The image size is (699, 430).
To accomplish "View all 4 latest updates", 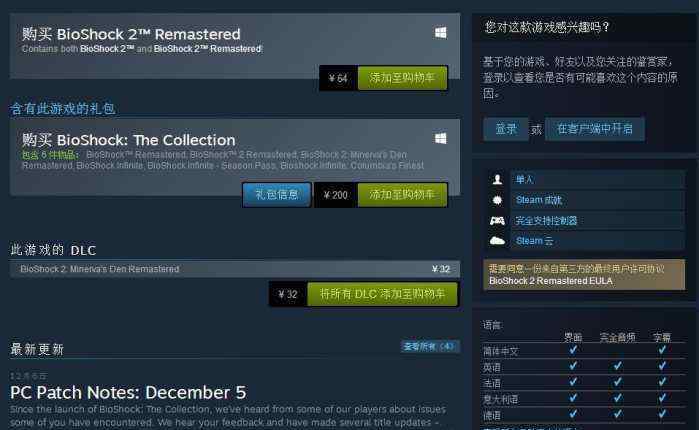I will pos(430,347).
